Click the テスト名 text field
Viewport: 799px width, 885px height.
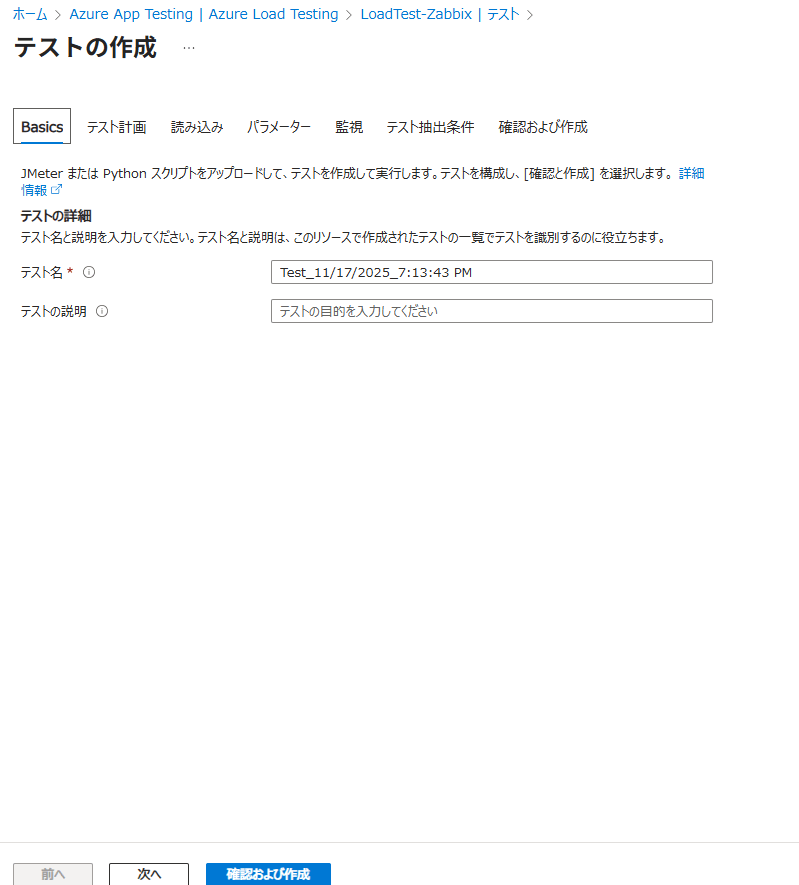point(491,272)
